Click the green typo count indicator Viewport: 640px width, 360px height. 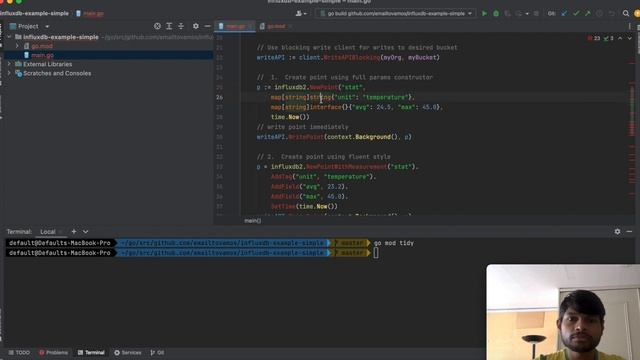coord(609,38)
